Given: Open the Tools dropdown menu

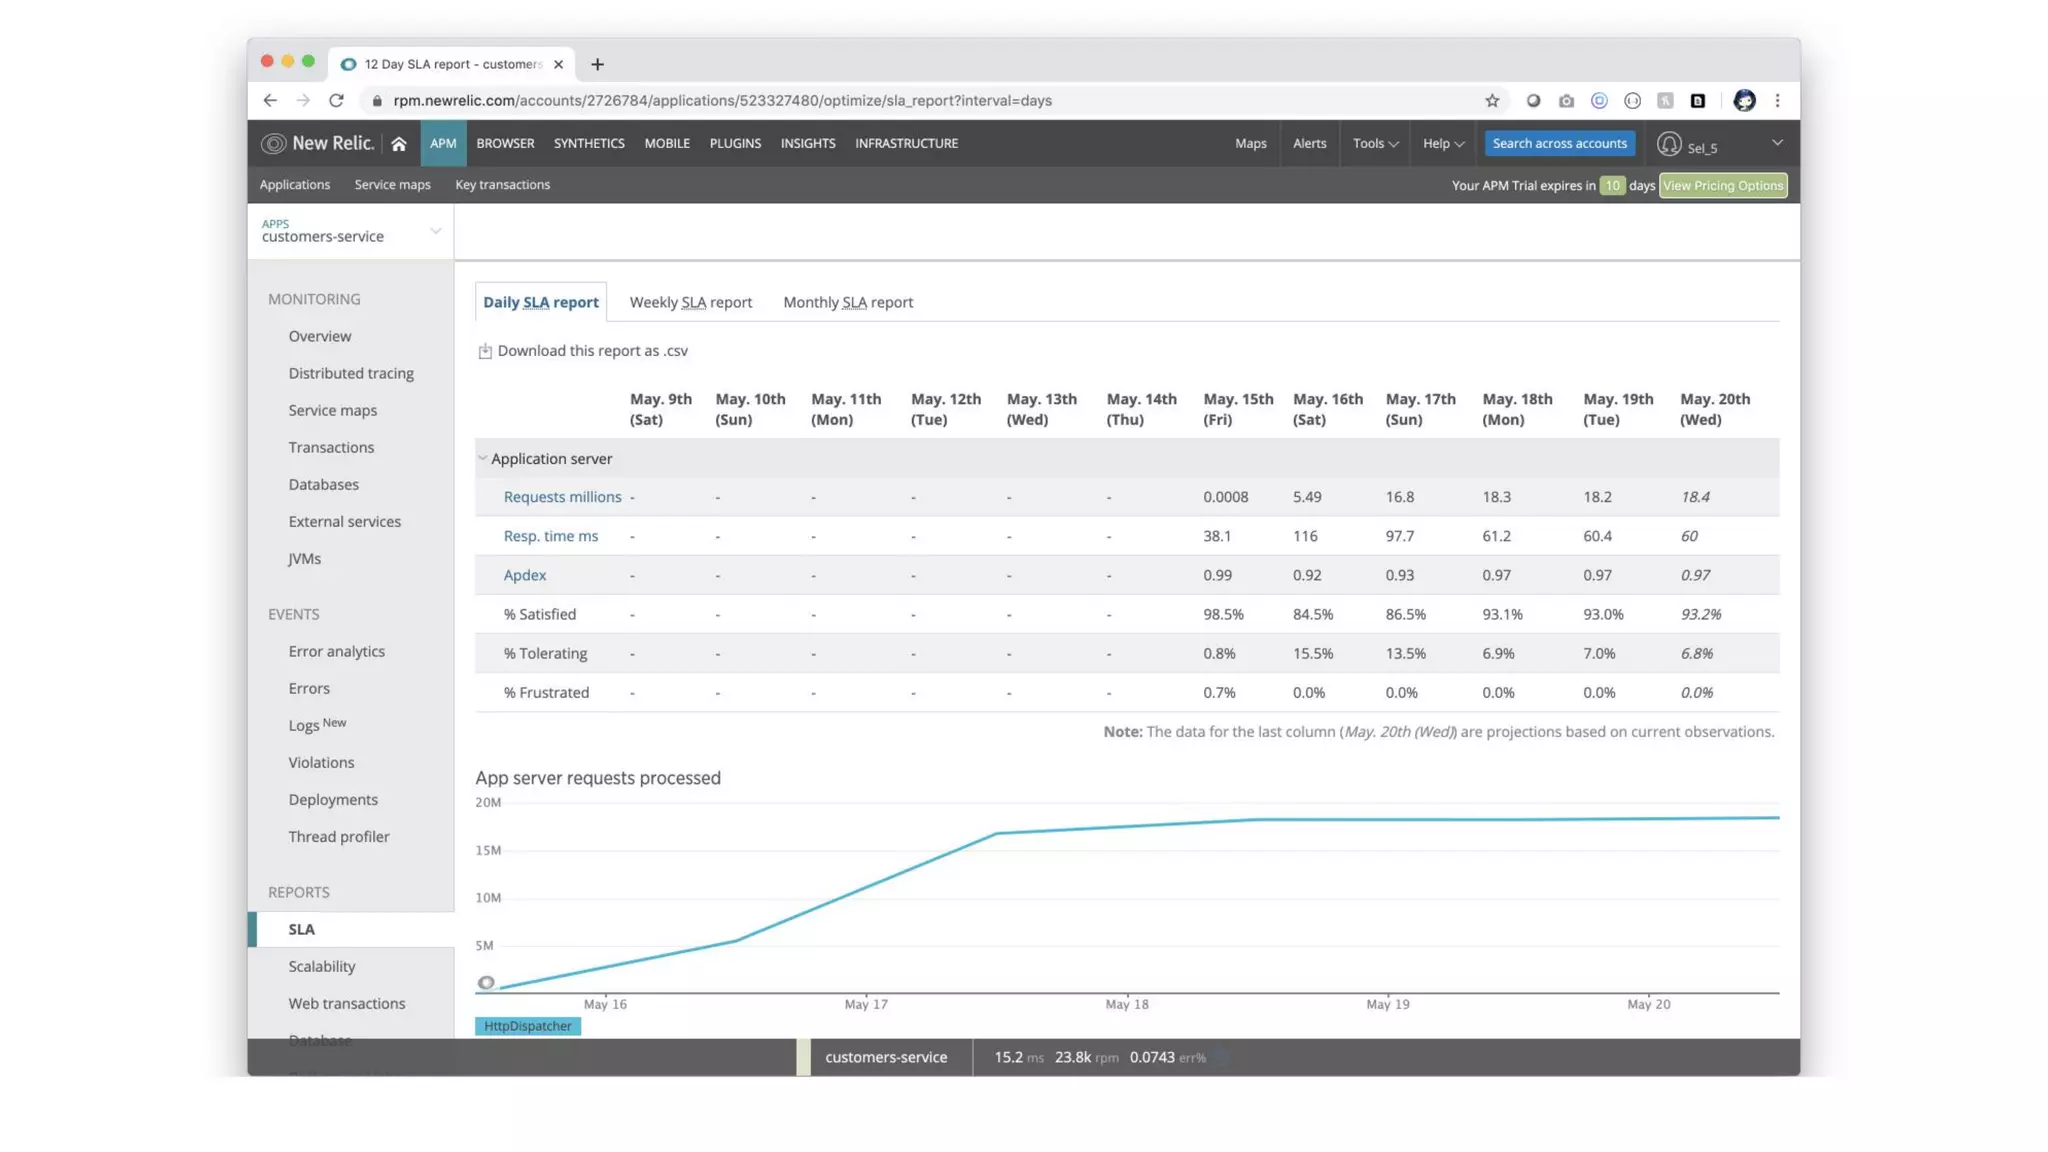Looking at the screenshot, I should pos(1375,143).
